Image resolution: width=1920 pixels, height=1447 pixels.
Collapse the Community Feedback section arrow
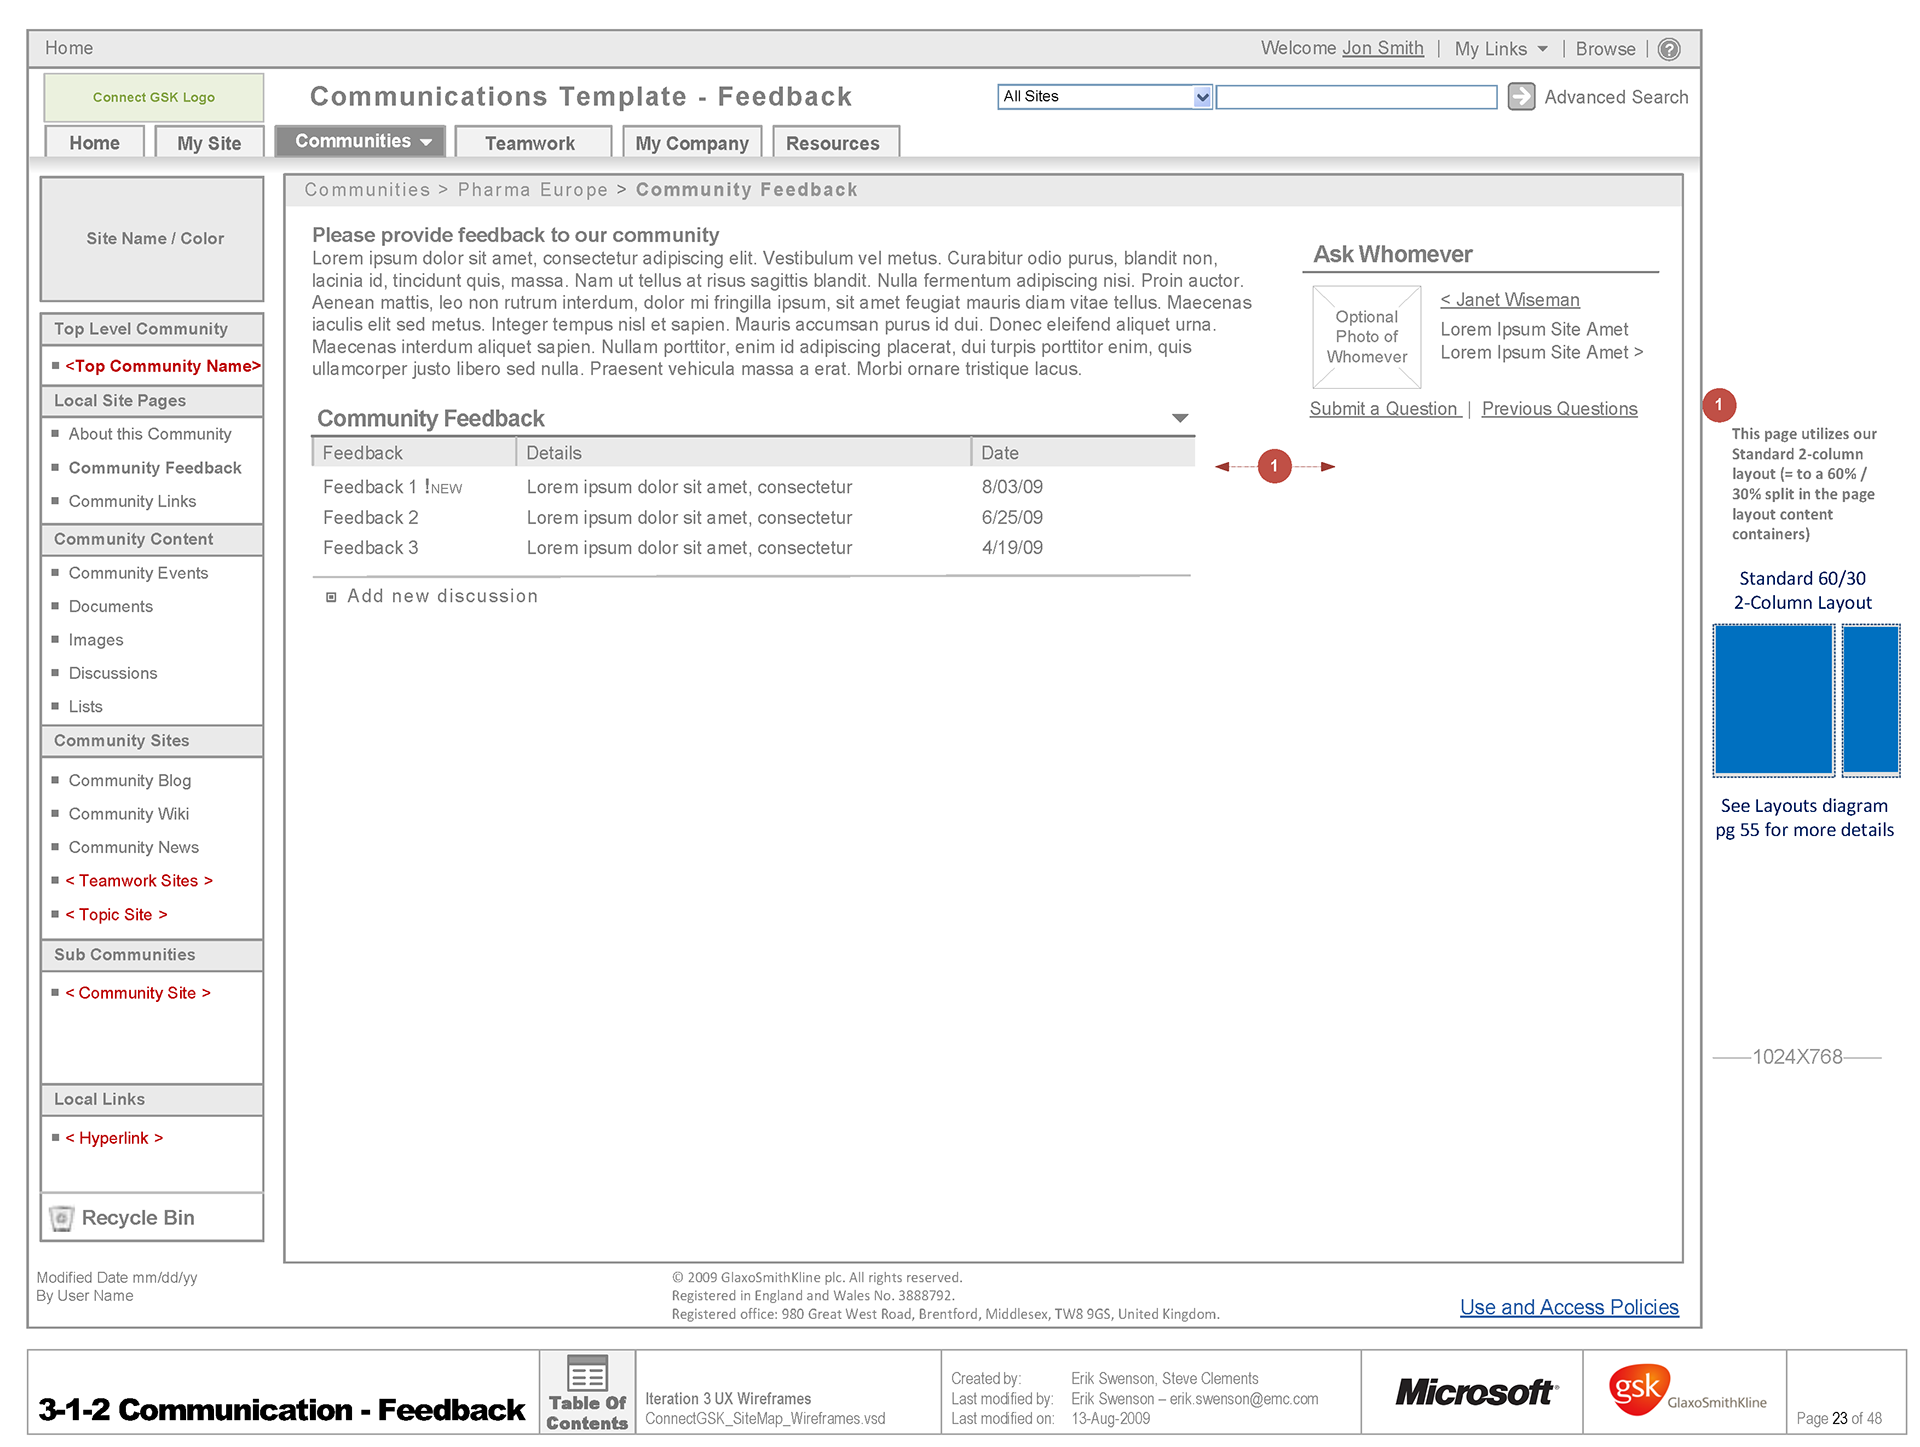1180,418
